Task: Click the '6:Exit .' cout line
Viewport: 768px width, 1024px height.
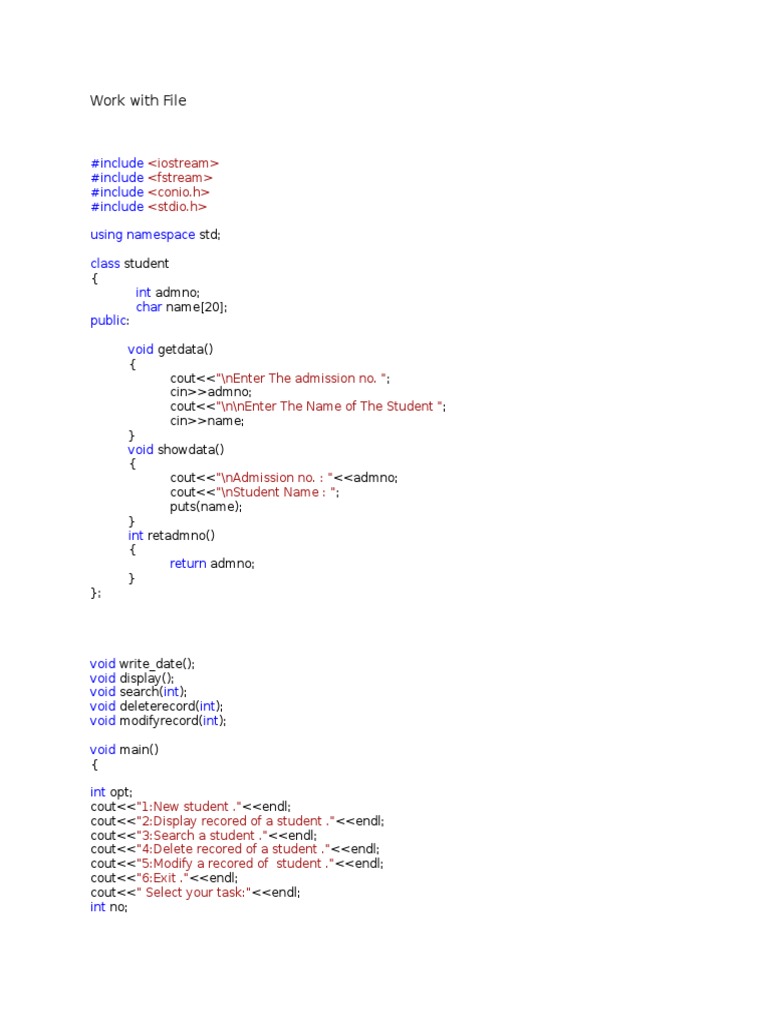Action: [x=164, y=878]
